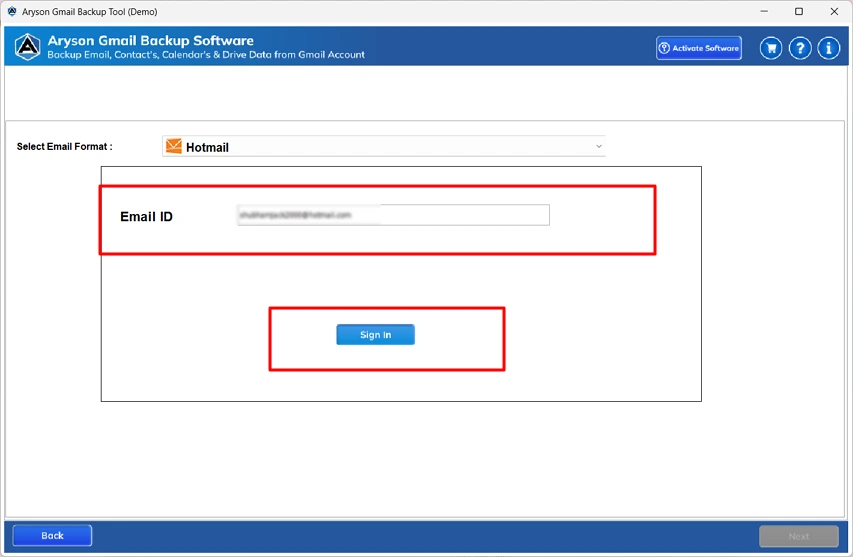853x557 pixels.
Task: Click the title bar app icon
Action: click(x=12, y=11)
